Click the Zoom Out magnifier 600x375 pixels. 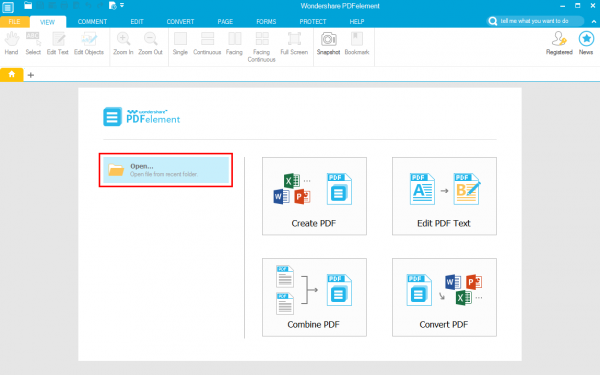(150, 43)
